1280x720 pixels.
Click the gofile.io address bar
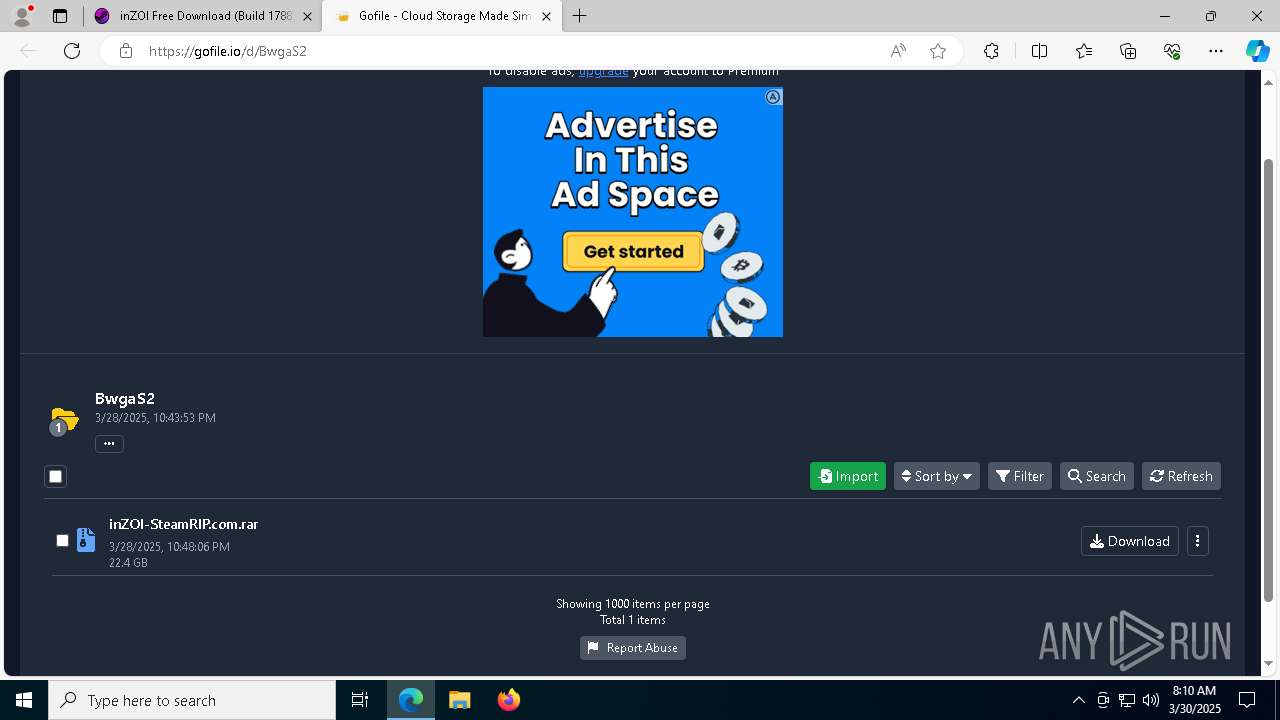[x=510, y=51]
